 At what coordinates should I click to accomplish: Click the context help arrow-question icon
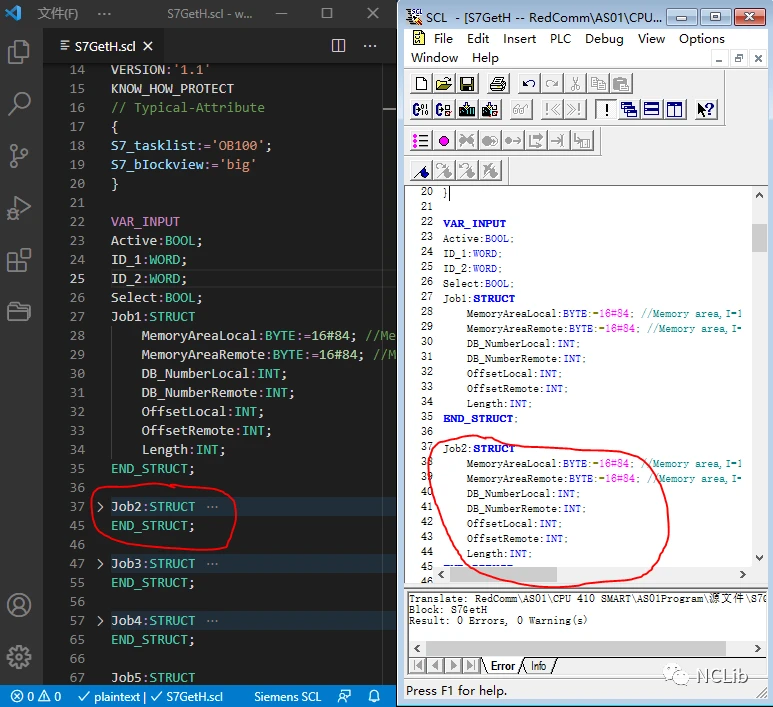[x=706, y=110]
